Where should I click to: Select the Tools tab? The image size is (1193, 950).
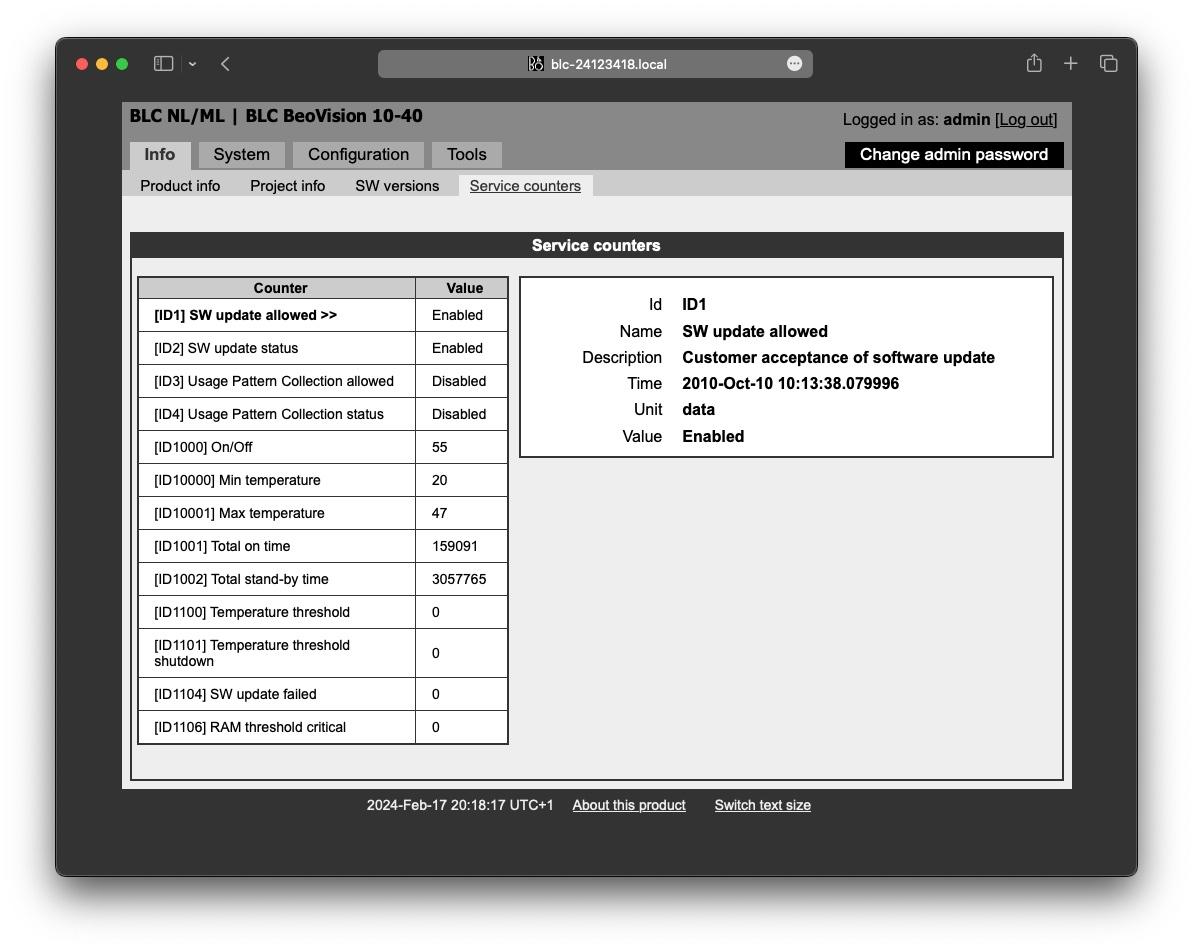point(466,155)
